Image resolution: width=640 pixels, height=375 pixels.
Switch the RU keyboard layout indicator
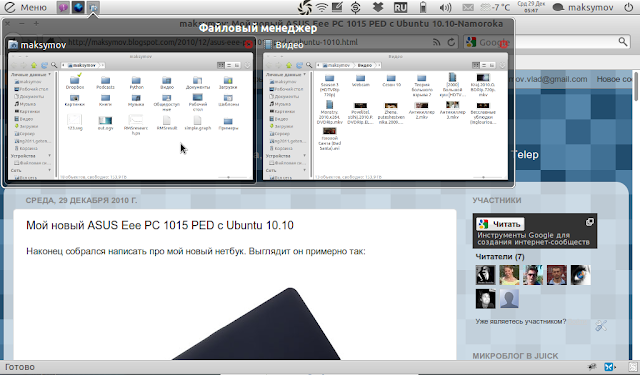tap(400, 7)
